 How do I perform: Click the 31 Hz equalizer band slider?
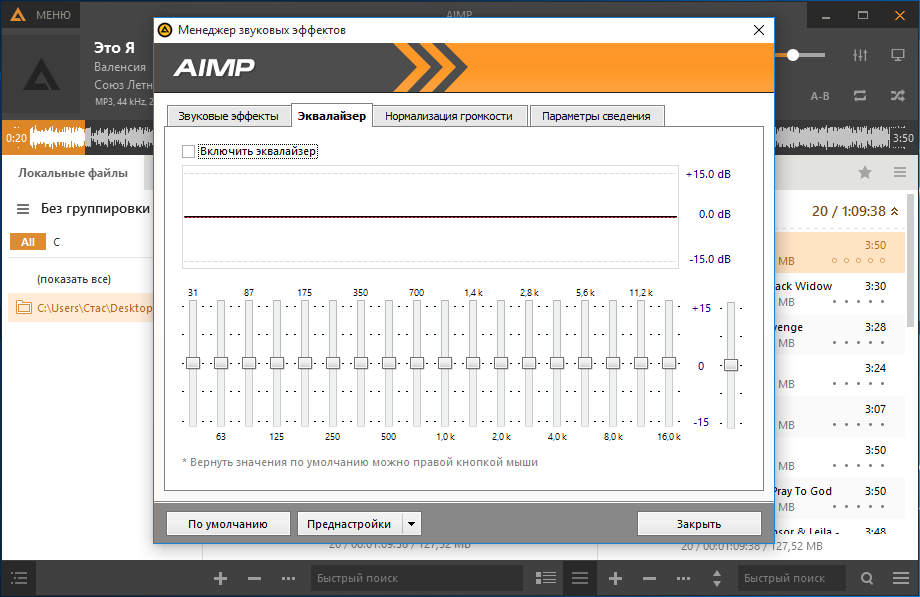(x=193, y=363)
